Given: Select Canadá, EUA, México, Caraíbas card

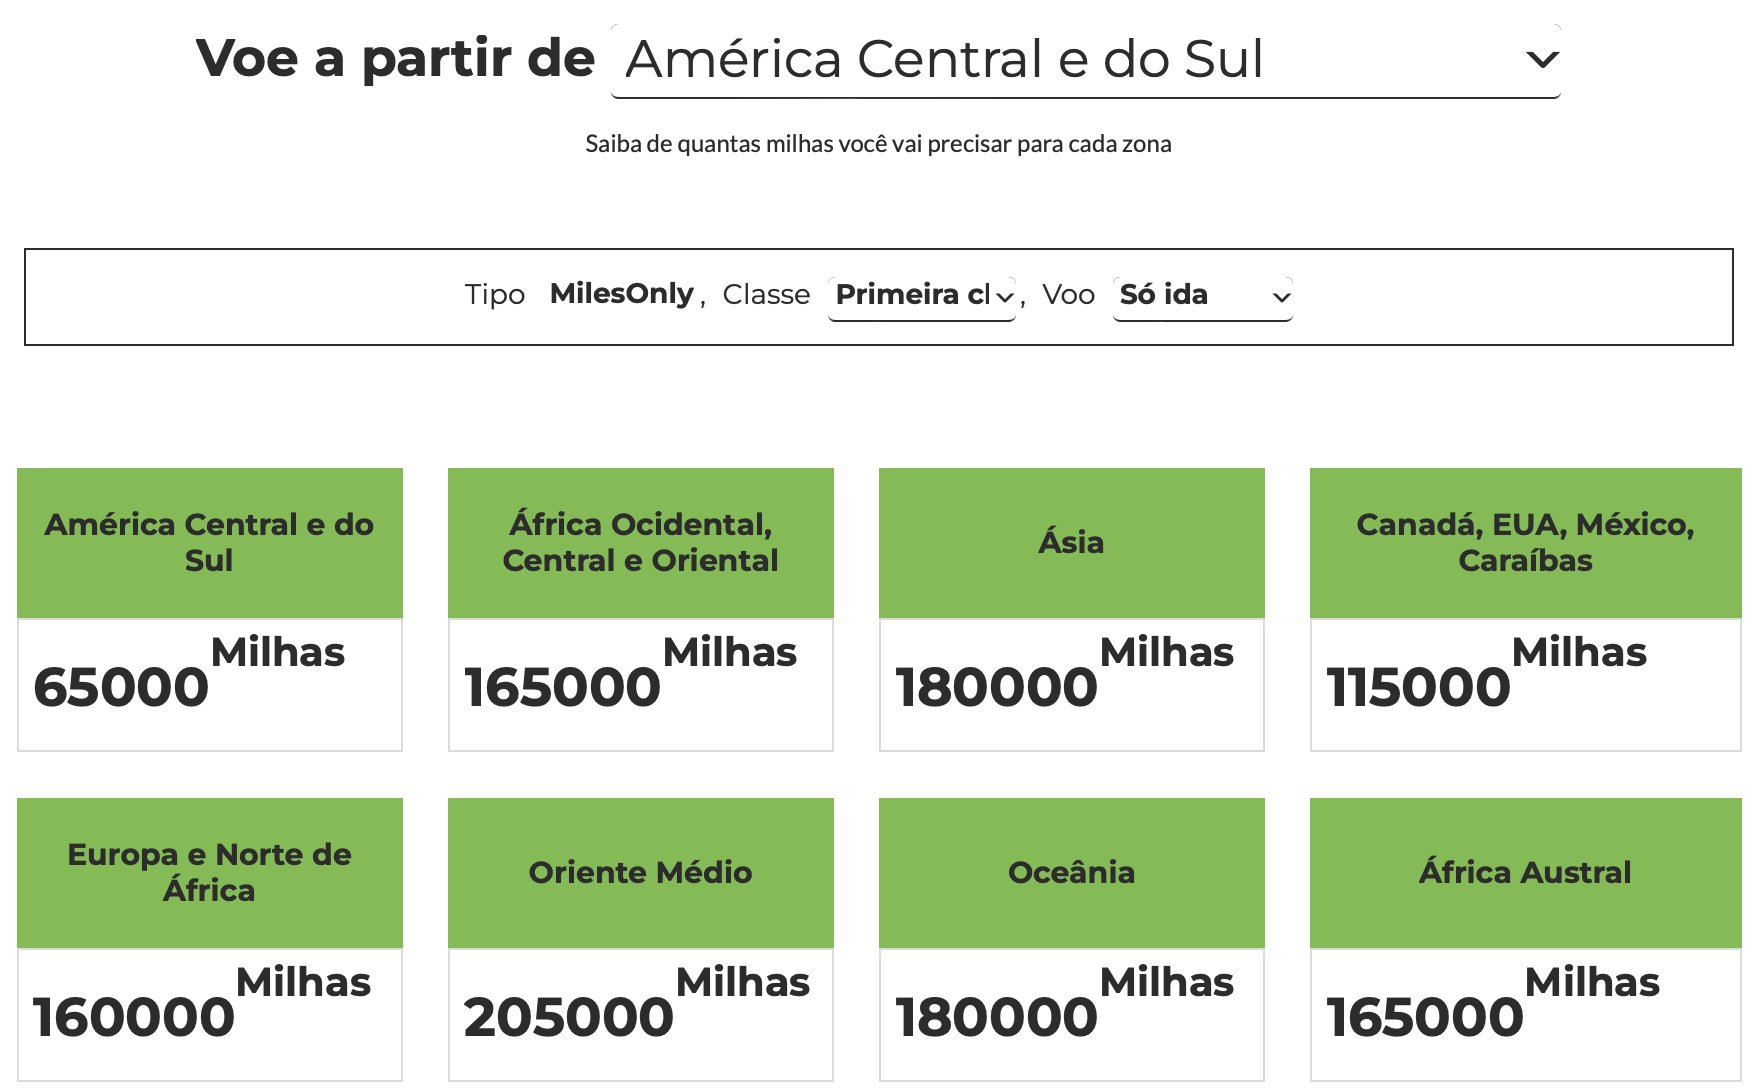Looking at the screenshot, I should [x=1525, y=609].
